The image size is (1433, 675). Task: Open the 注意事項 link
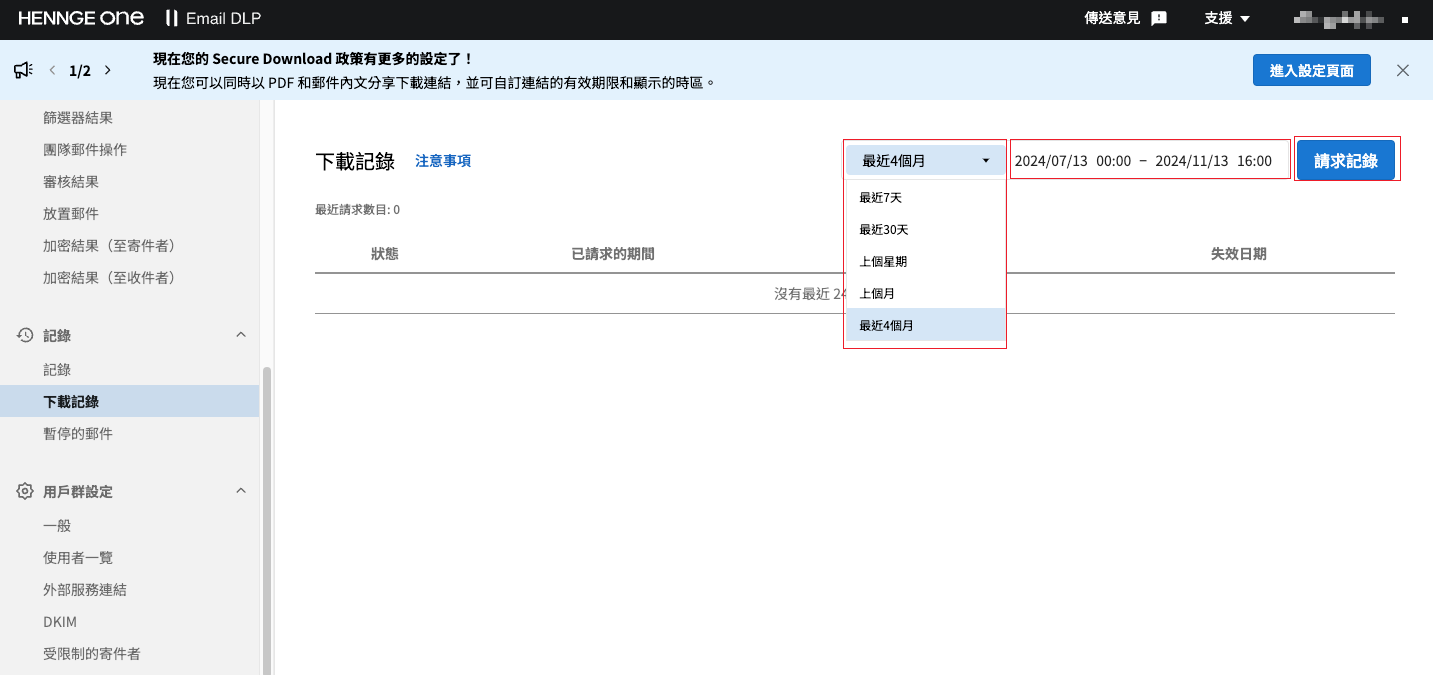[x=443, y=161]
